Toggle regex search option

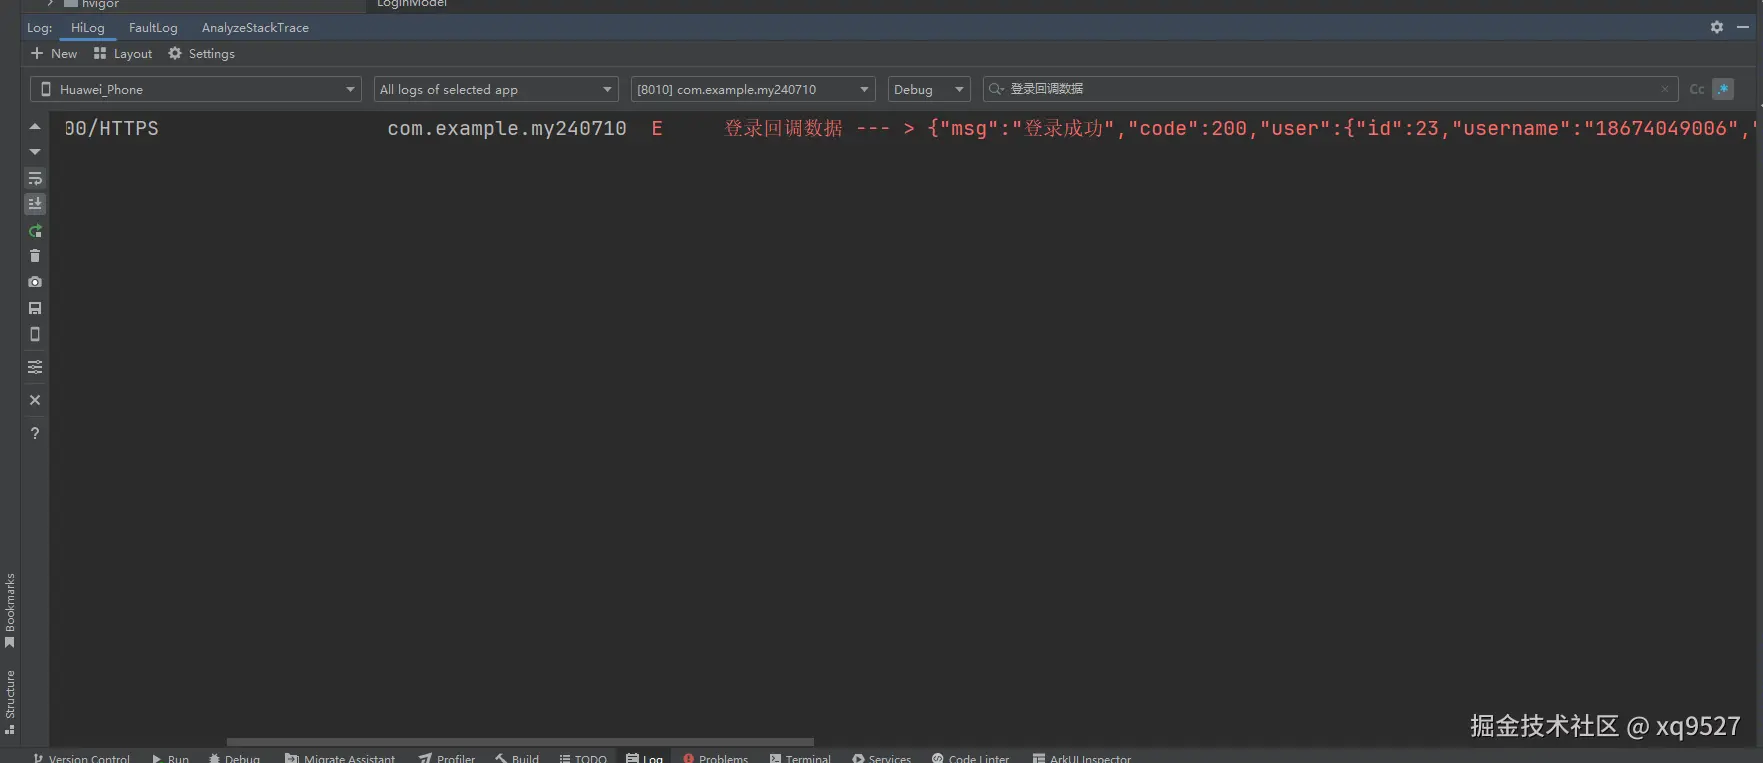click(1723, 89)
